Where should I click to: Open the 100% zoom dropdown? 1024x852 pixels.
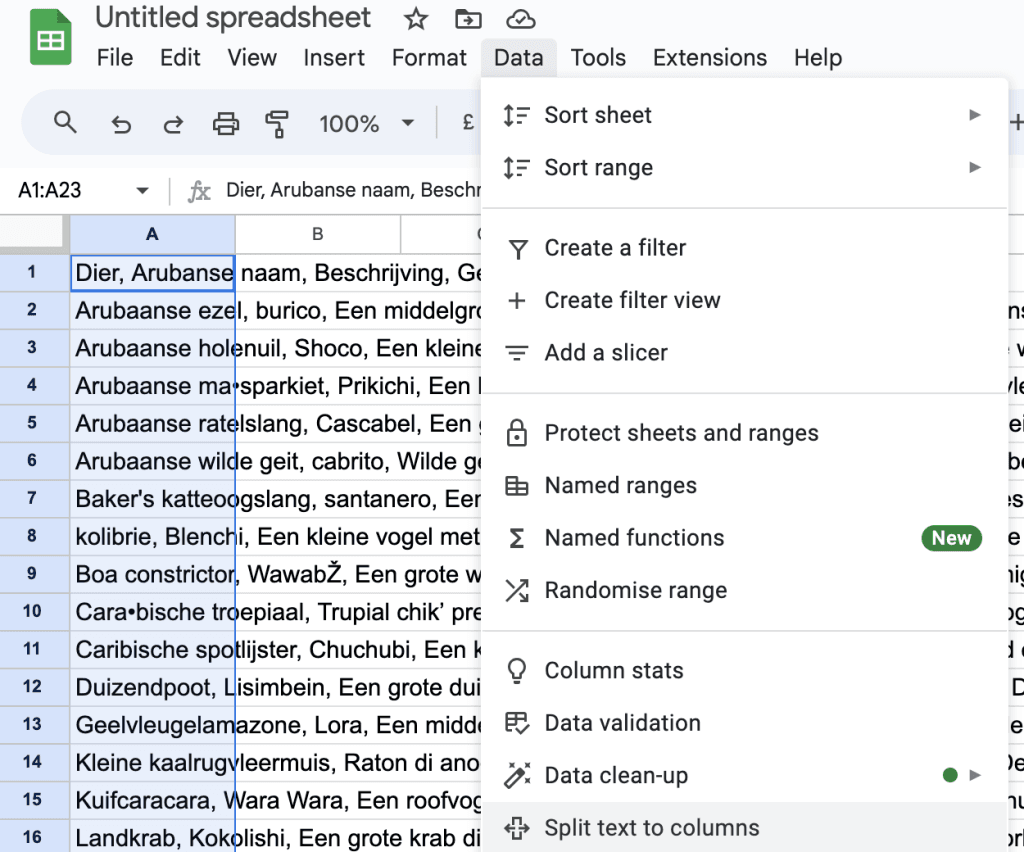[365, 124]
